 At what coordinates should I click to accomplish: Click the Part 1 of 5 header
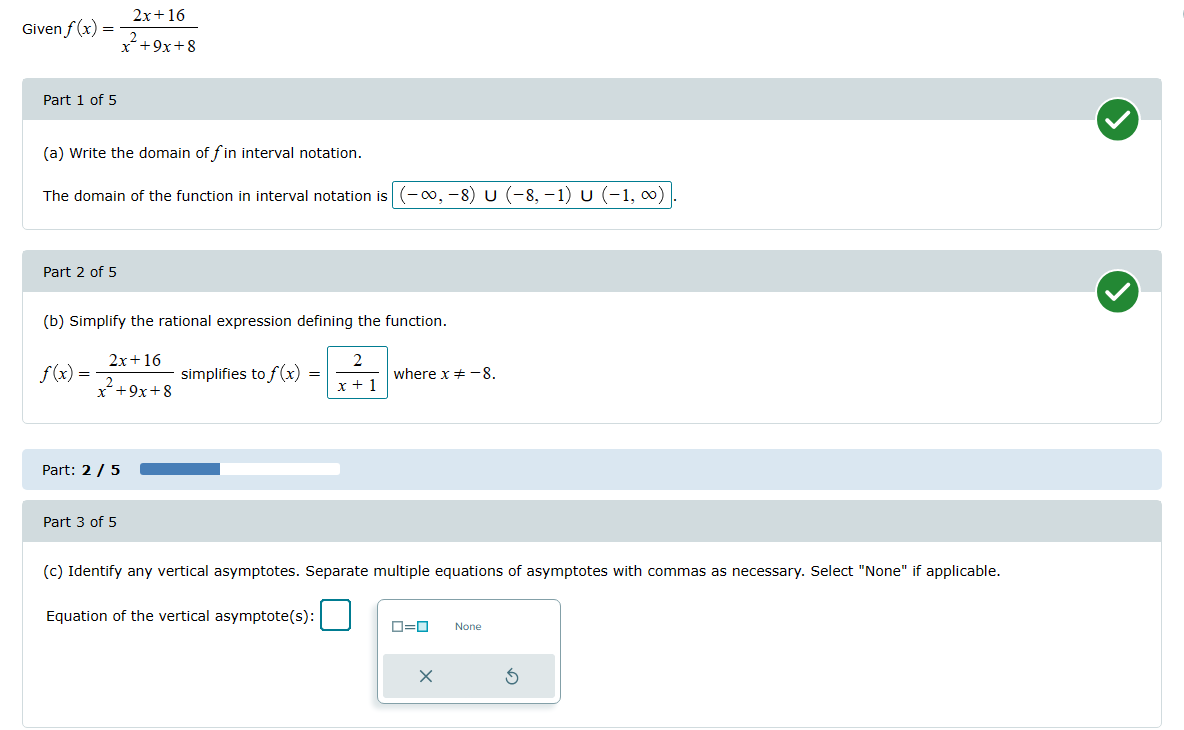pyautogui.click(x=81, y=100)
